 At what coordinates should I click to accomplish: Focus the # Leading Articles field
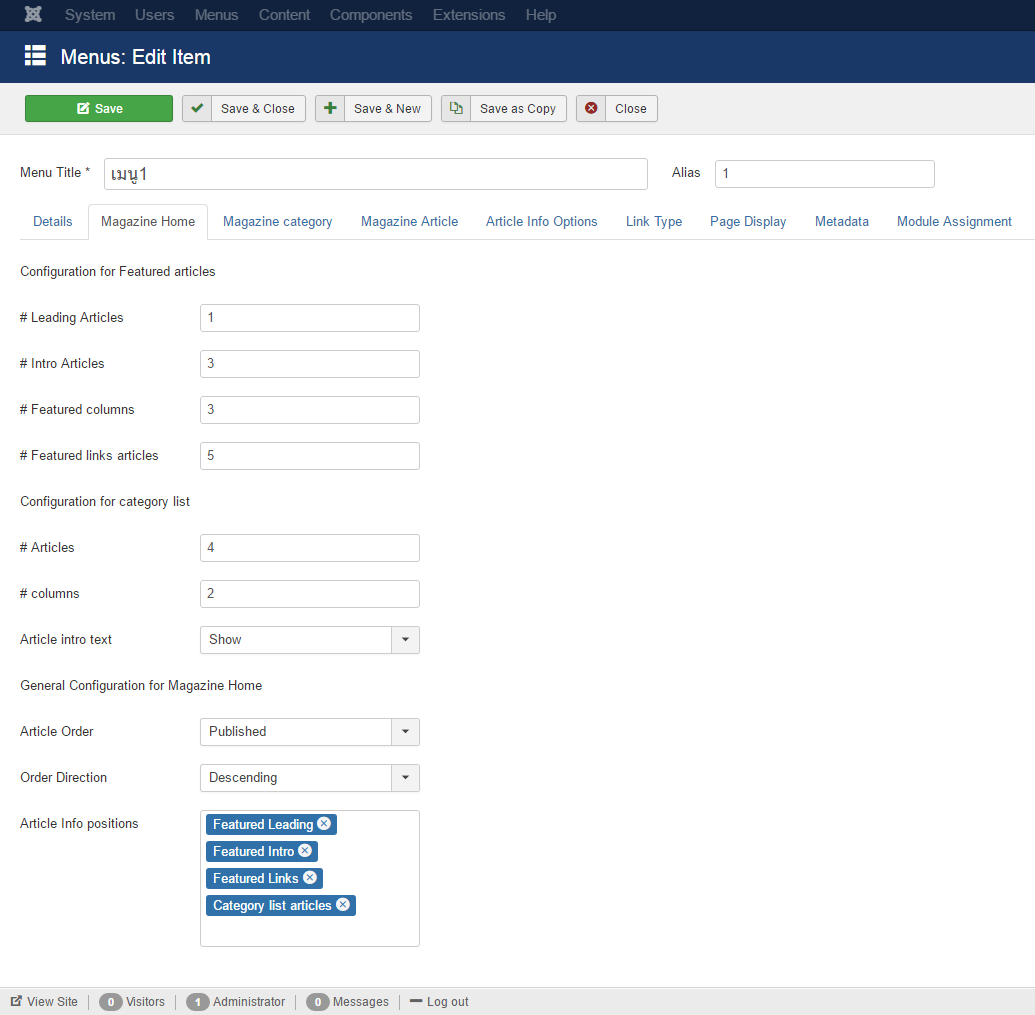(309, 318)
